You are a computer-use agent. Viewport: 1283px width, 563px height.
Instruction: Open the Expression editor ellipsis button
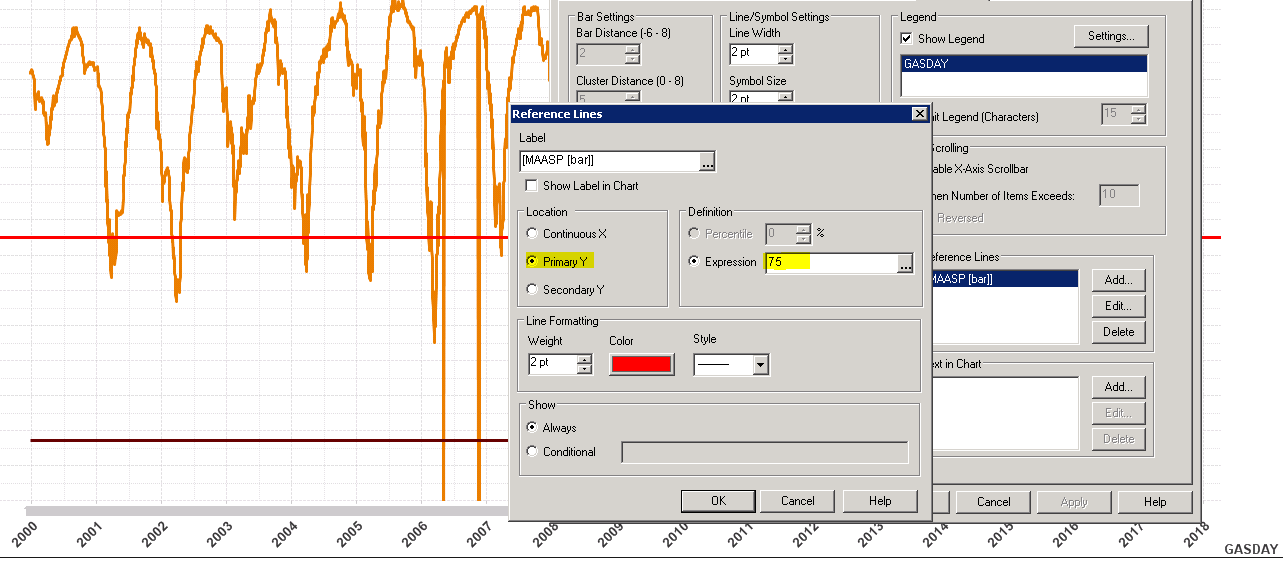tap(906, 263)
